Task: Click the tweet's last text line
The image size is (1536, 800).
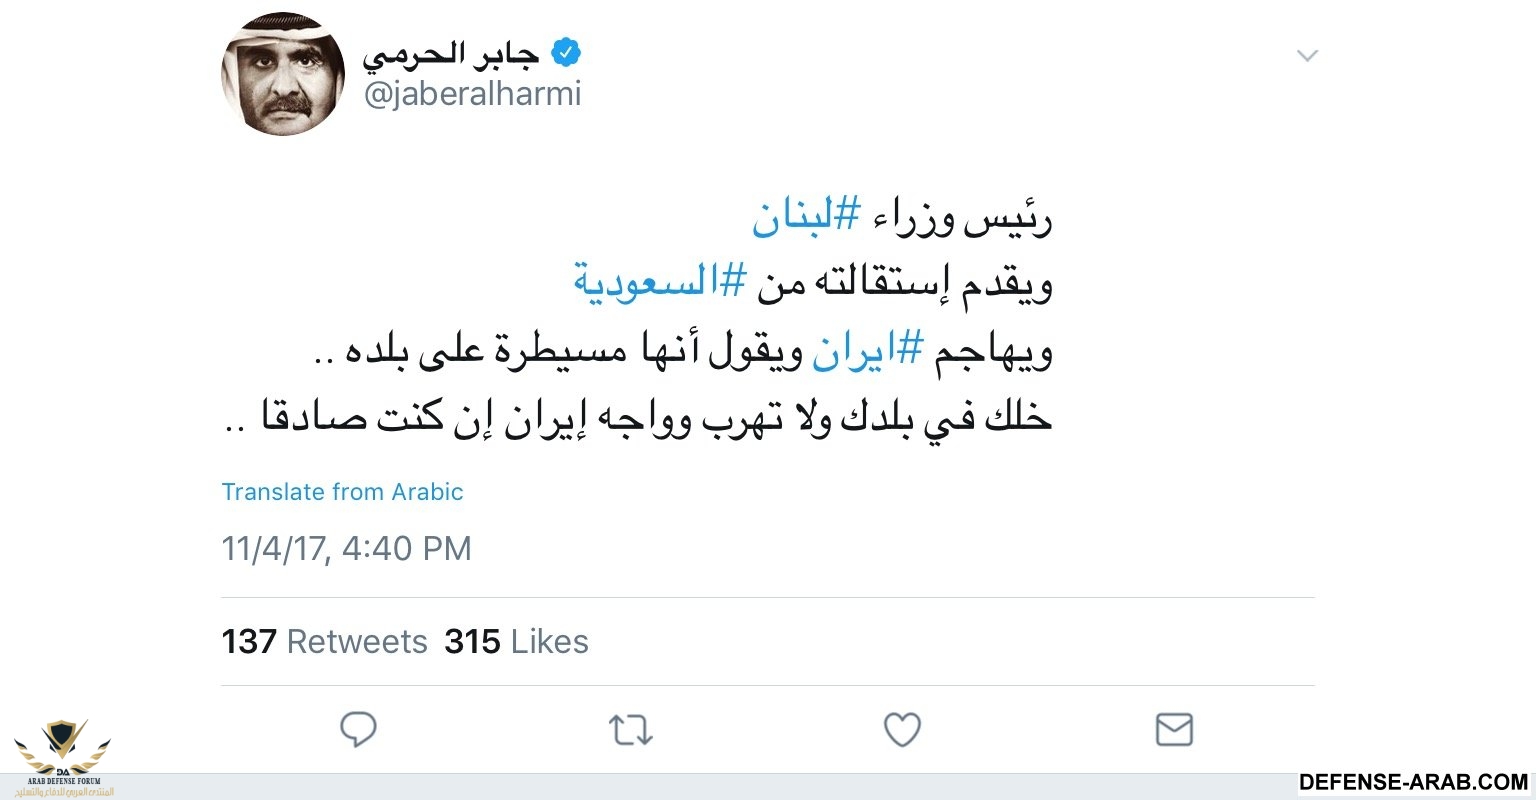Action: coord(640,417)
